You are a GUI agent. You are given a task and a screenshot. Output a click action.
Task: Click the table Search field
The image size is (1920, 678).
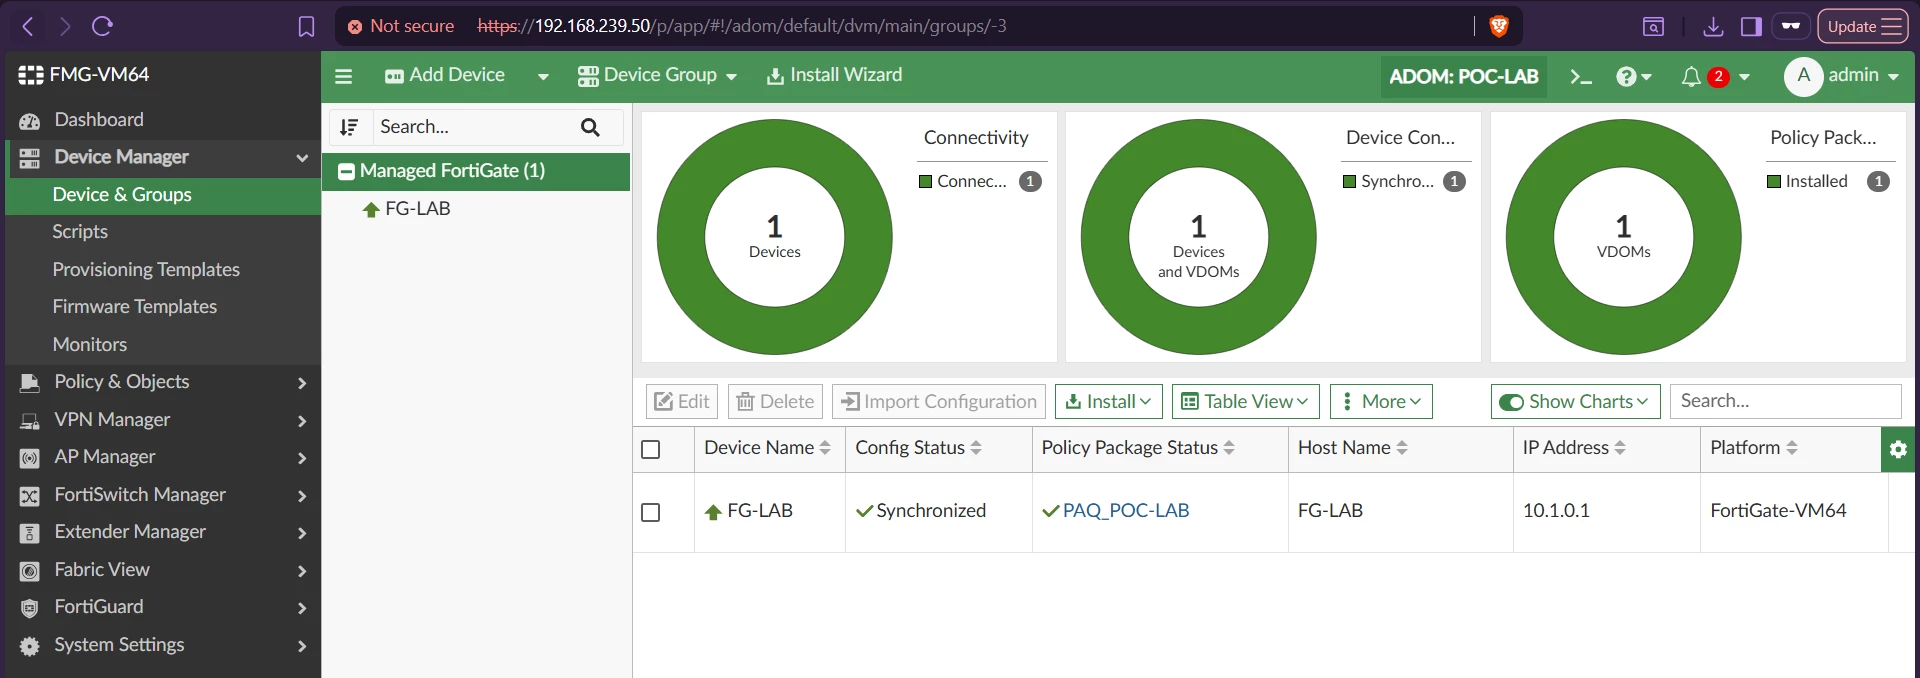coord(1785,402)
